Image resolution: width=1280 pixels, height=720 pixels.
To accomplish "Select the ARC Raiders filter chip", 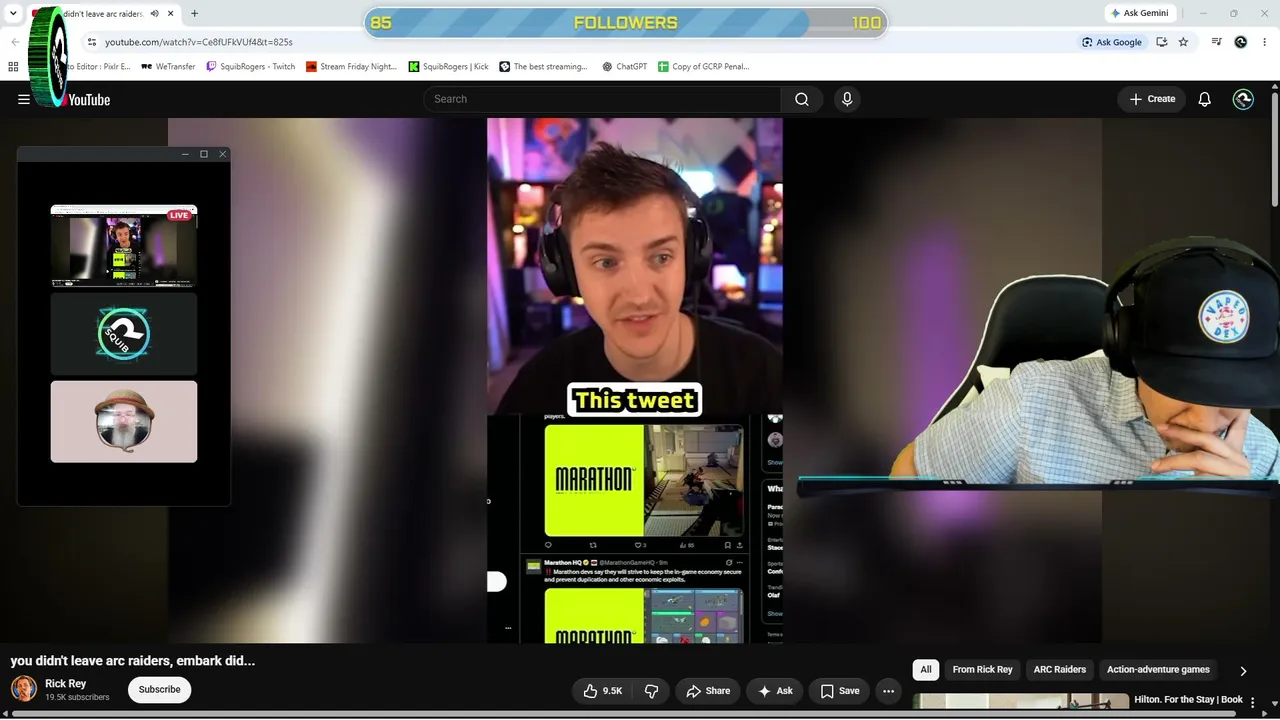I will (1060, 670).
